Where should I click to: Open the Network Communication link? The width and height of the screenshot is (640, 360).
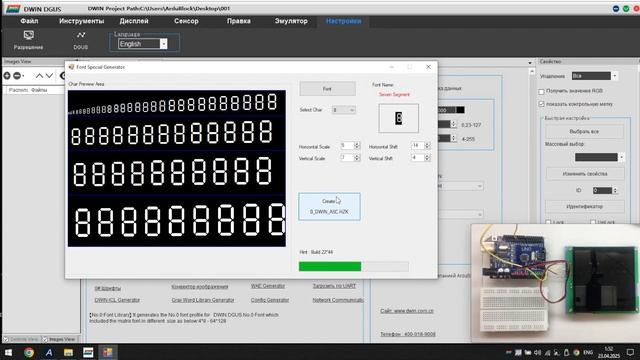pos(338,300)
